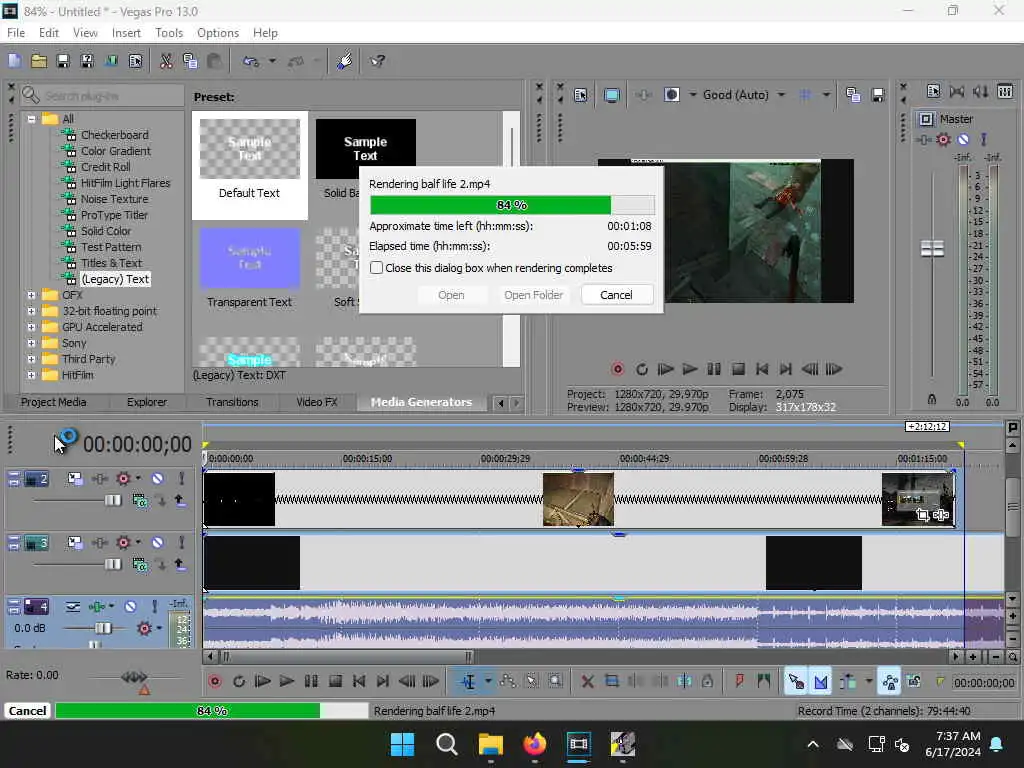The width and height of the screenshot is (1024, 768).
Task: Click Go to End in timeline transport
Action: click(383, 682)
